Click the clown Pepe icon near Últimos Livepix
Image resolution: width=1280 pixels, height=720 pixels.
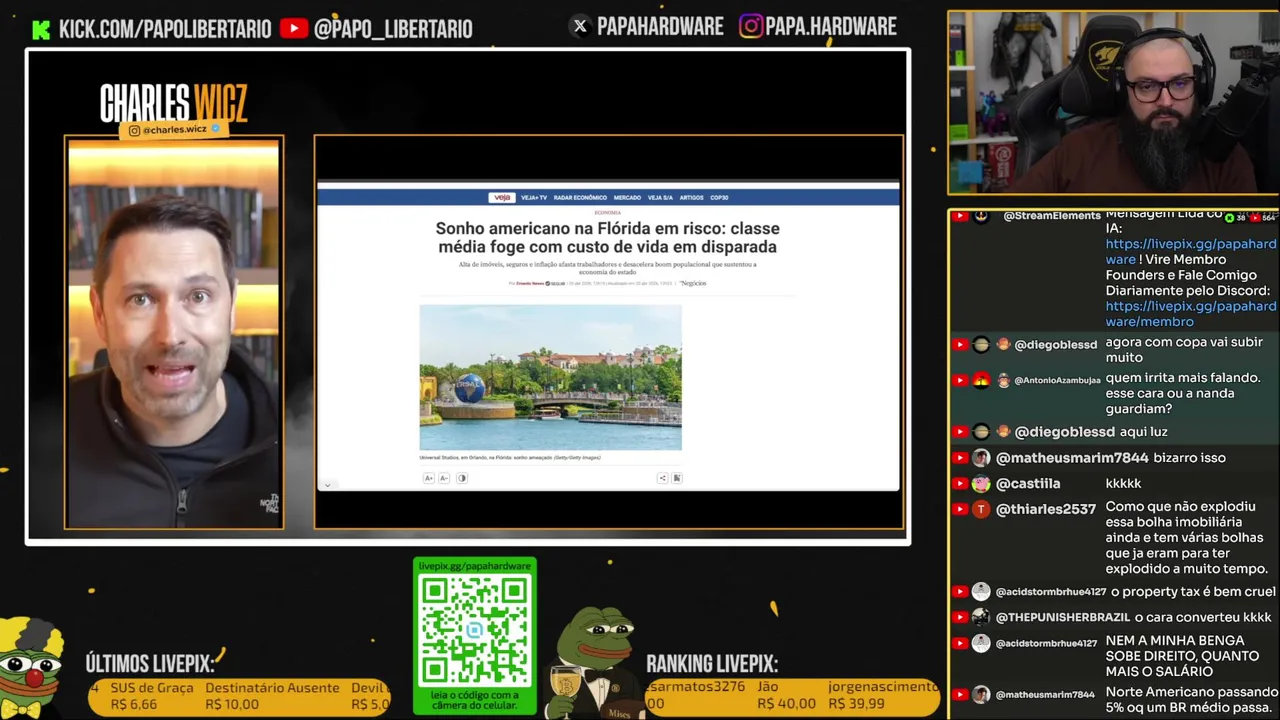[32, 667]
